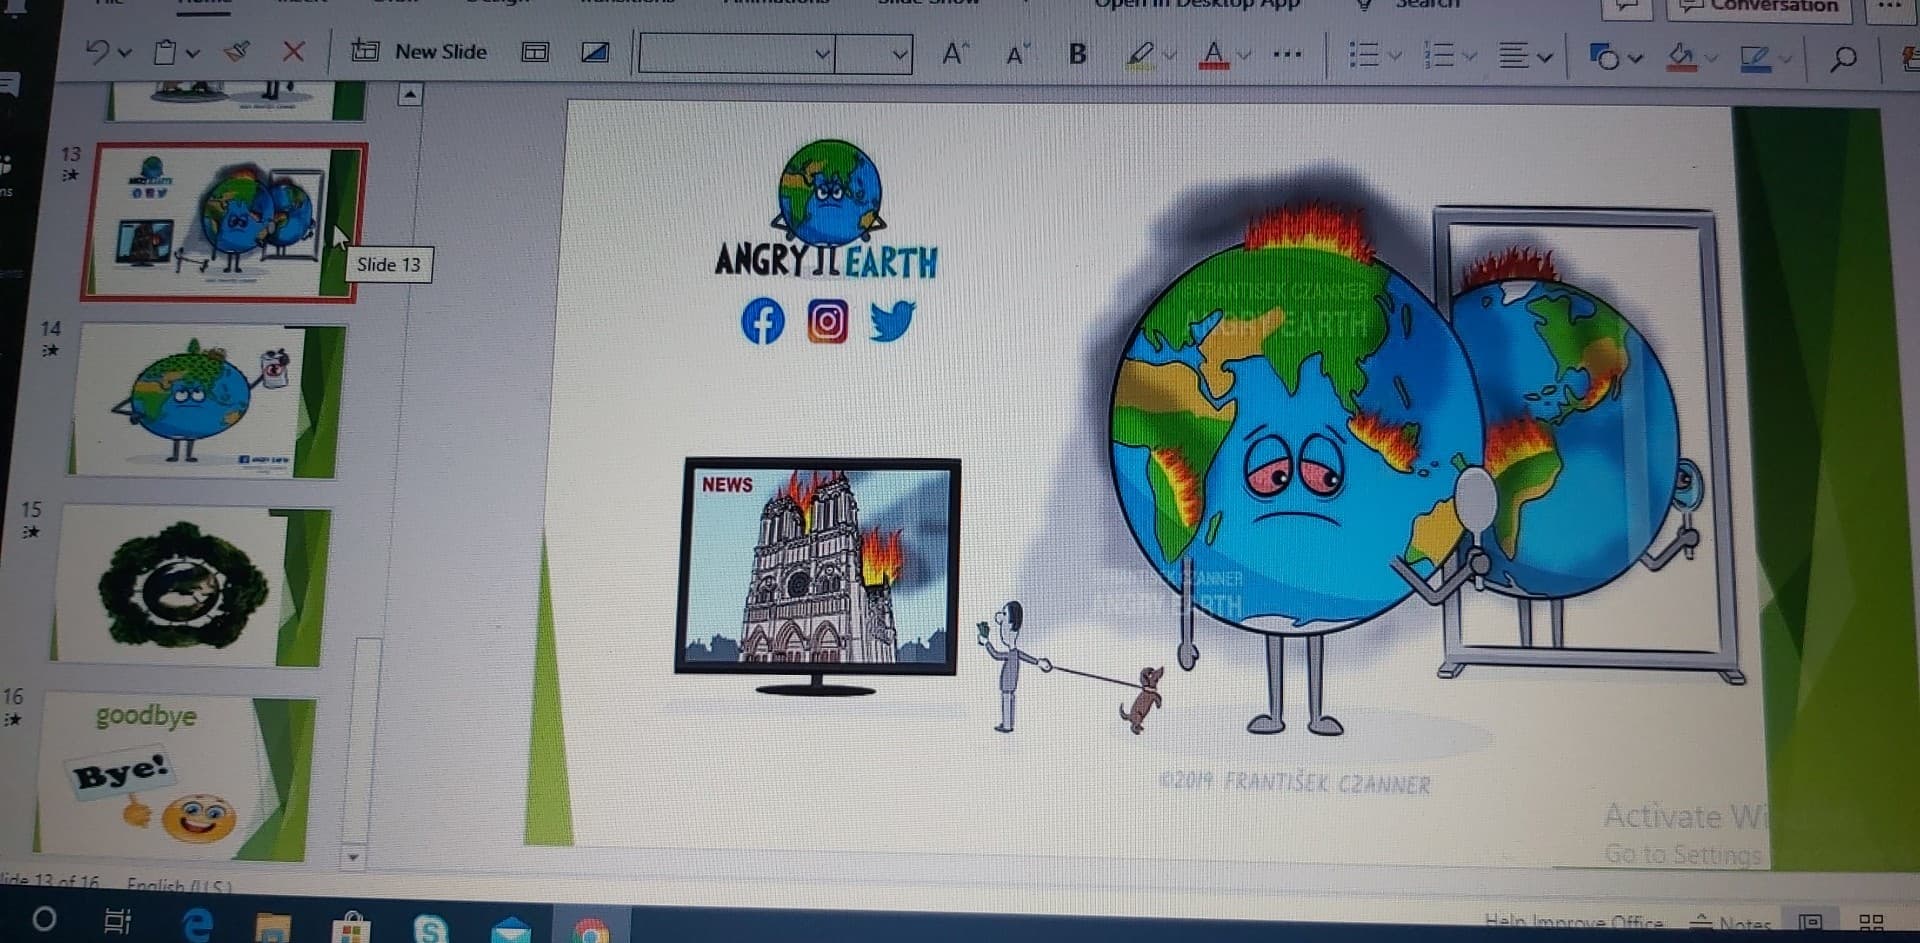Image resolution: width=1920 pixels, height=943 pixels.
Task: Click the Undo arrow icon
Action: [97, 51]
